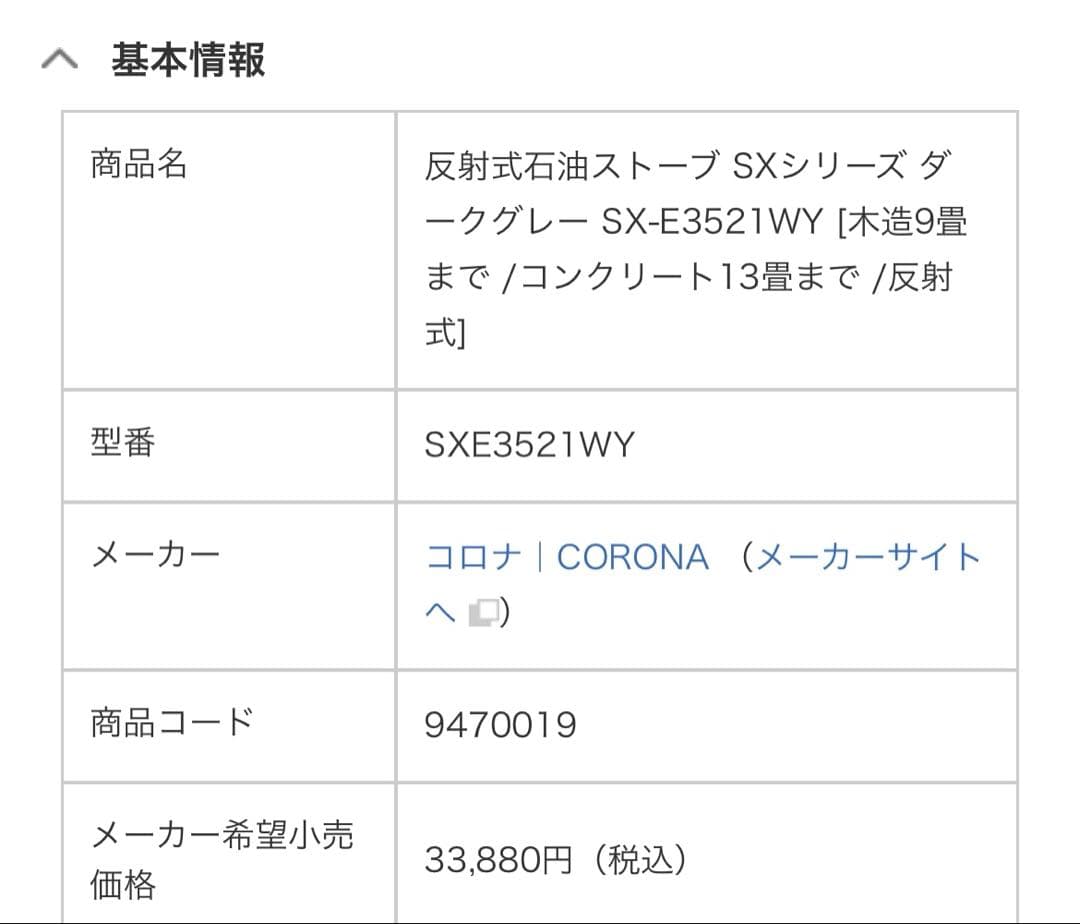Click the product code 9470019
The height and width of the screenshot is (924, 1080).
pos(500,725)
